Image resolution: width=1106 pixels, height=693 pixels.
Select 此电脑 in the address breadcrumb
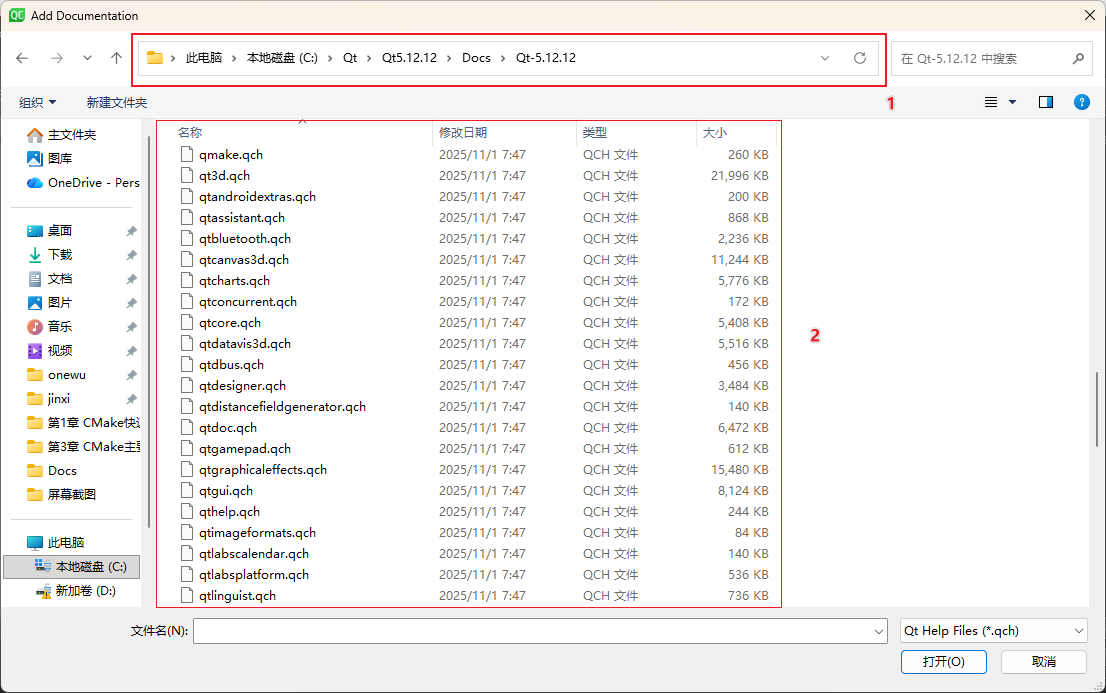[x=204, y=58]
